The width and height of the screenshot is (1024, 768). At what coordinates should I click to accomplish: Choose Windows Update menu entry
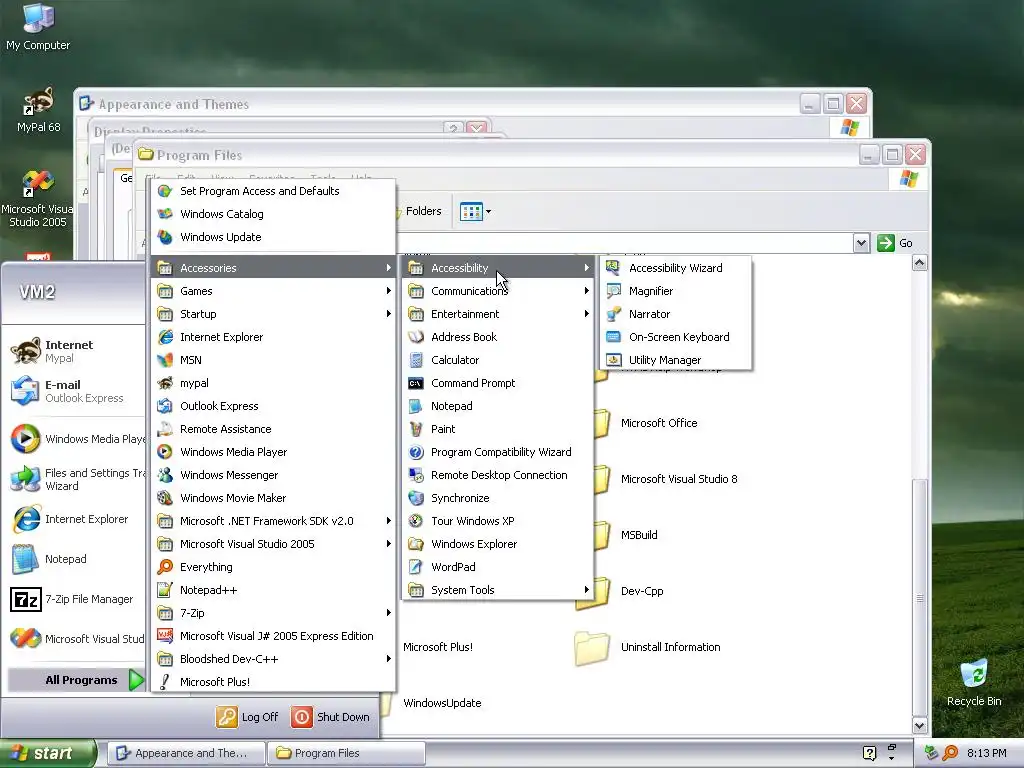273,237
